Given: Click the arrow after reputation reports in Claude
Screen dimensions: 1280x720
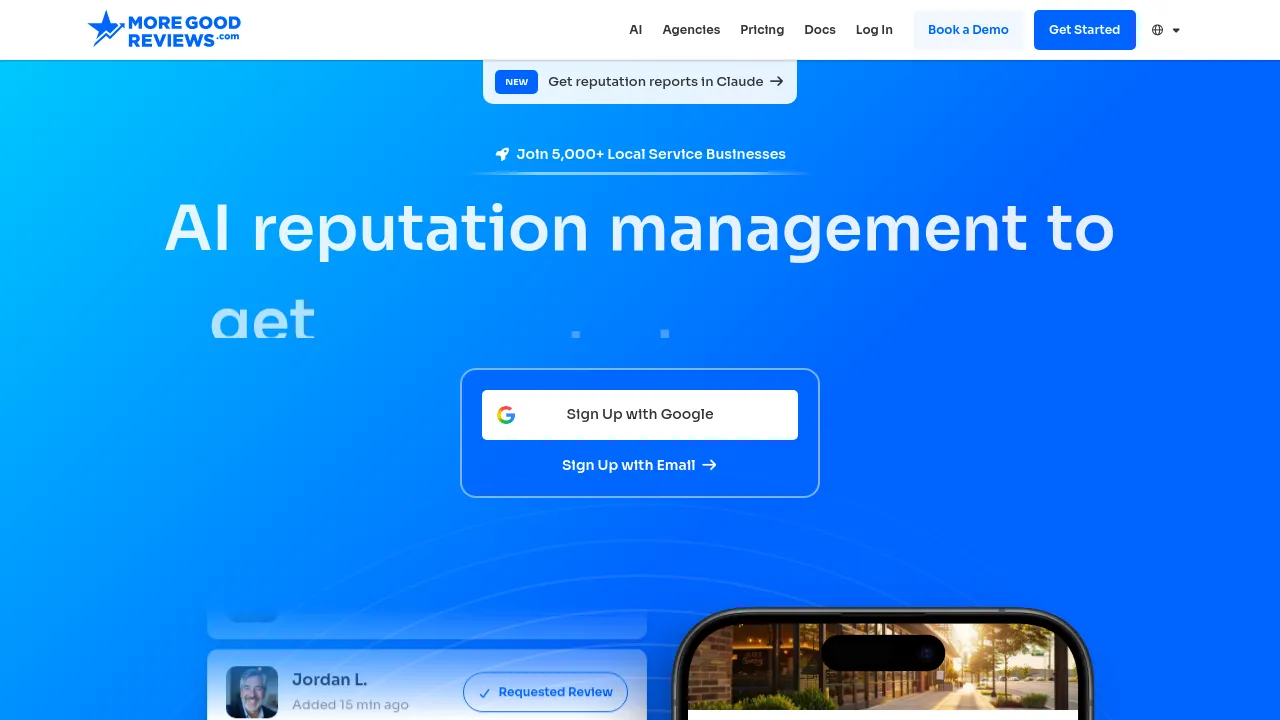Looking at the screenshot, I should pos(777,82).
